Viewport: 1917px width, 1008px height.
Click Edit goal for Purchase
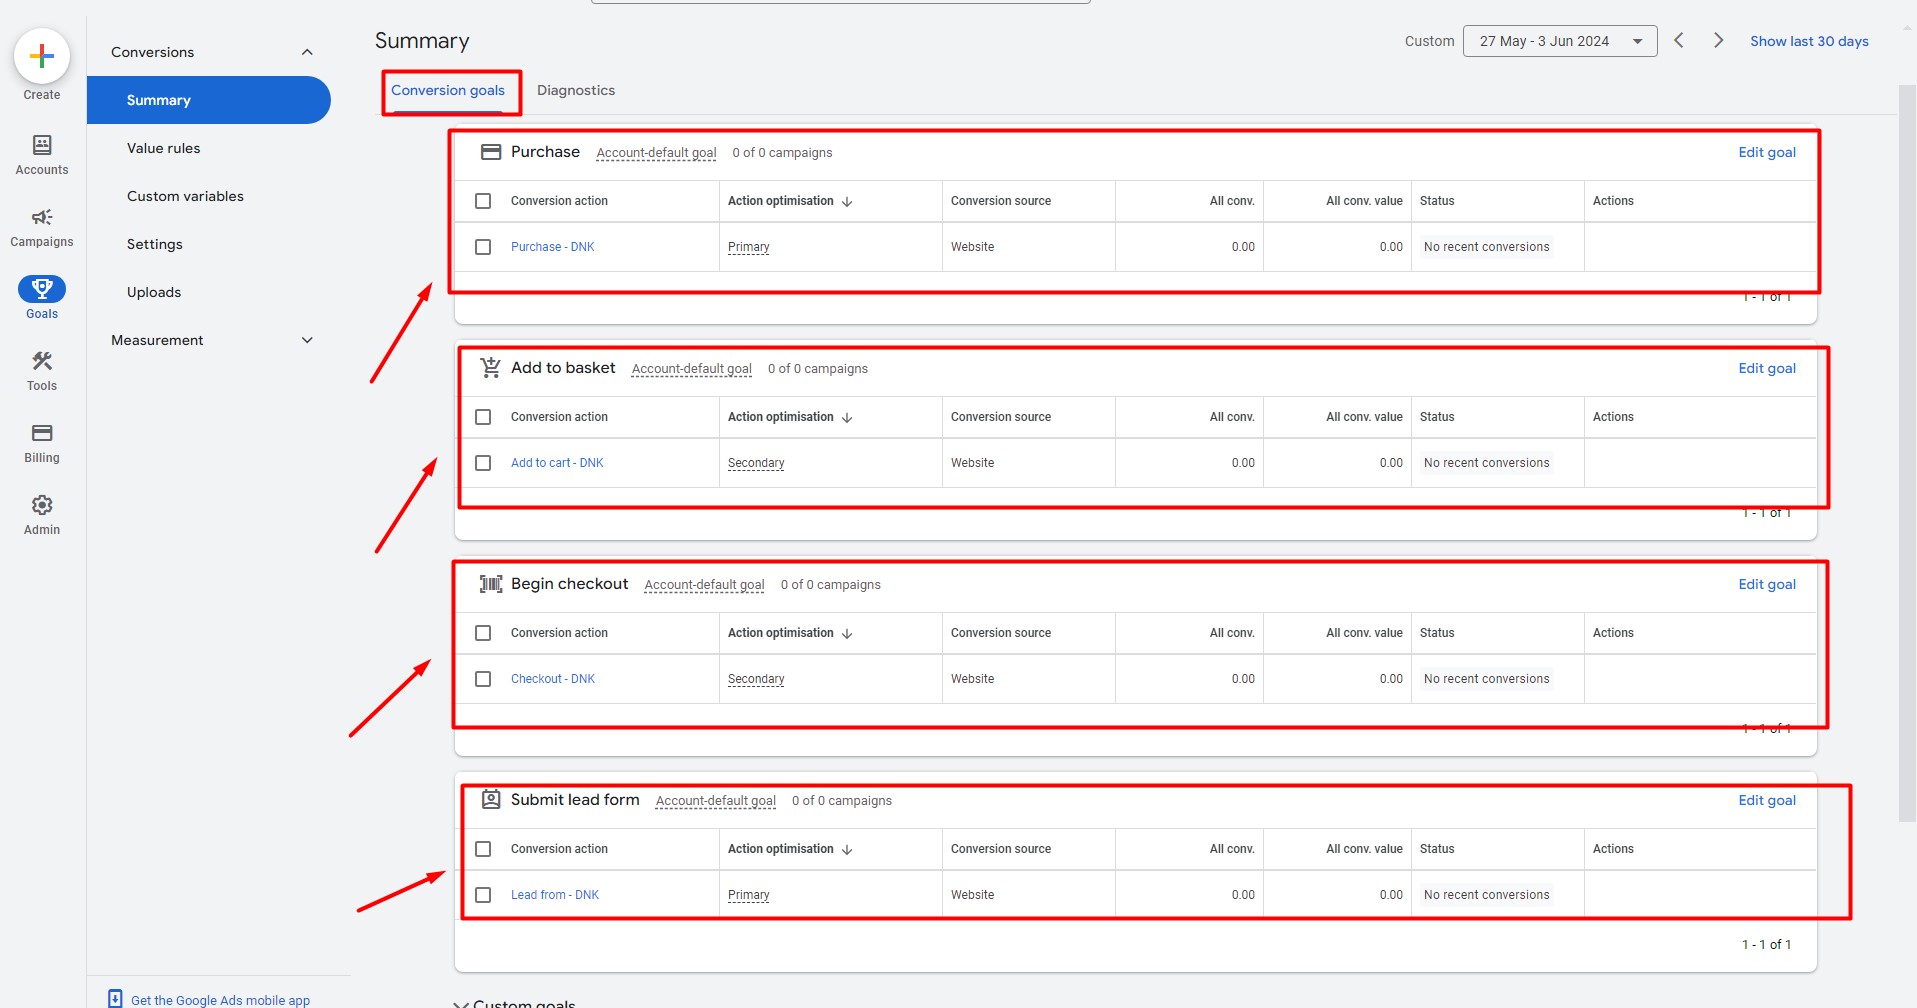1767,152
